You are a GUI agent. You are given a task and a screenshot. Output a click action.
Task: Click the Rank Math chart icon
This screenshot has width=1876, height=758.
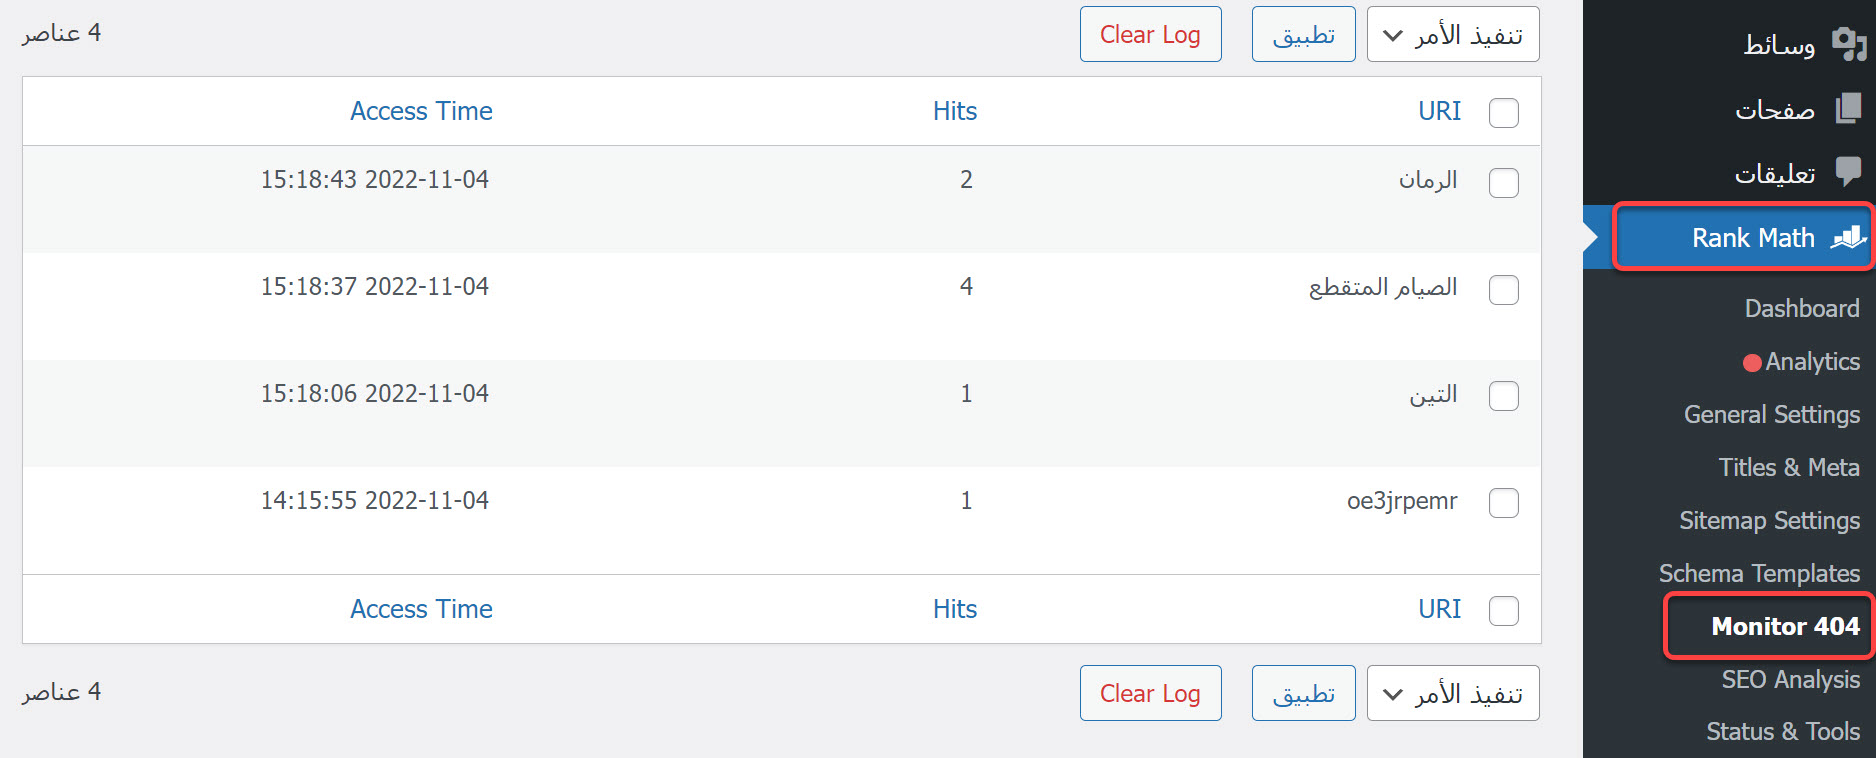[x=1849, y=238]
